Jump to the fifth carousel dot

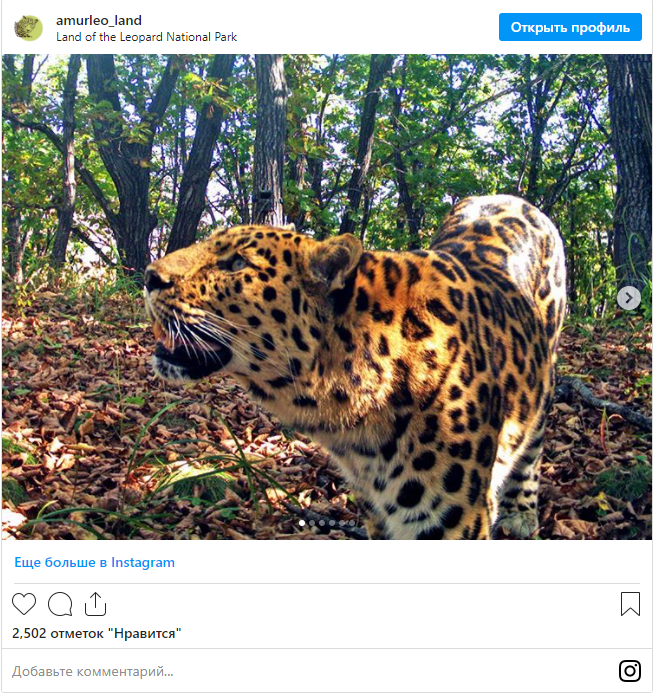click(342, 523)
